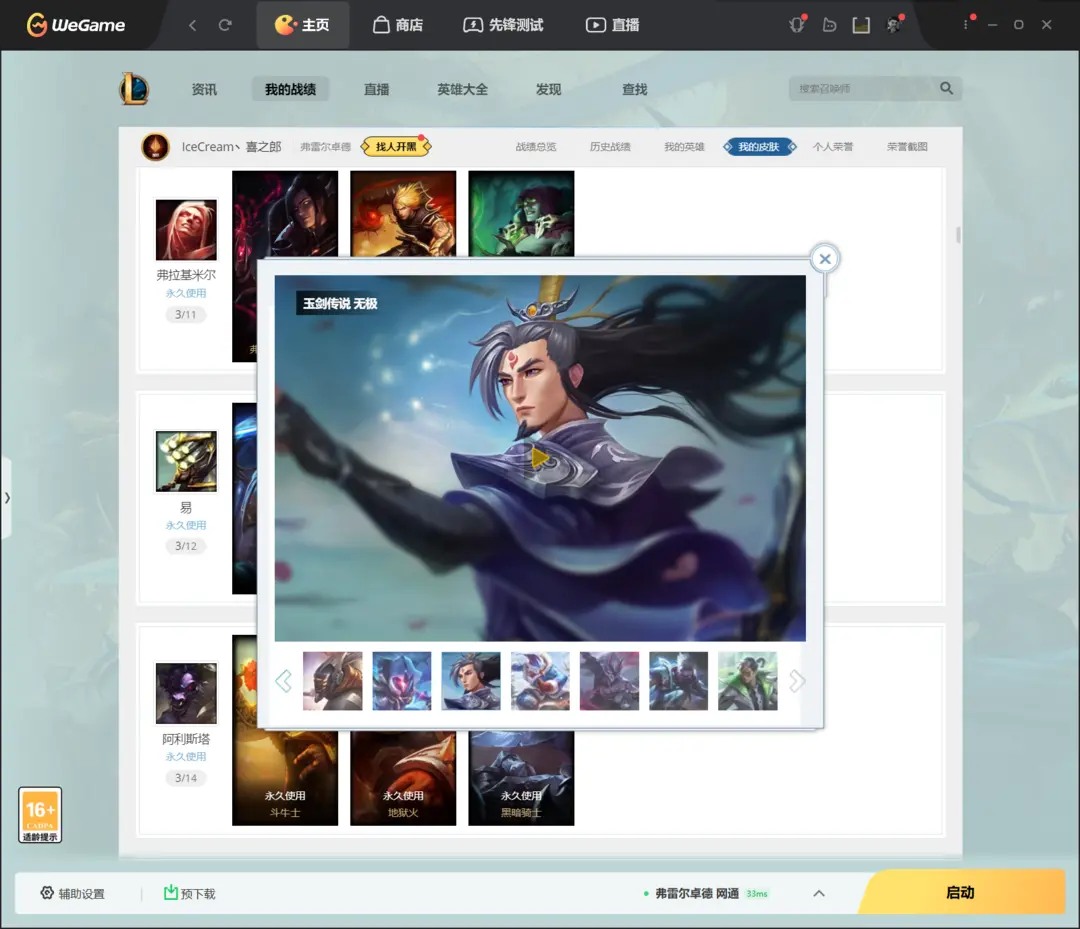Select the fourth white-red skin thumbnail
1080x929 pixels.
540,681
